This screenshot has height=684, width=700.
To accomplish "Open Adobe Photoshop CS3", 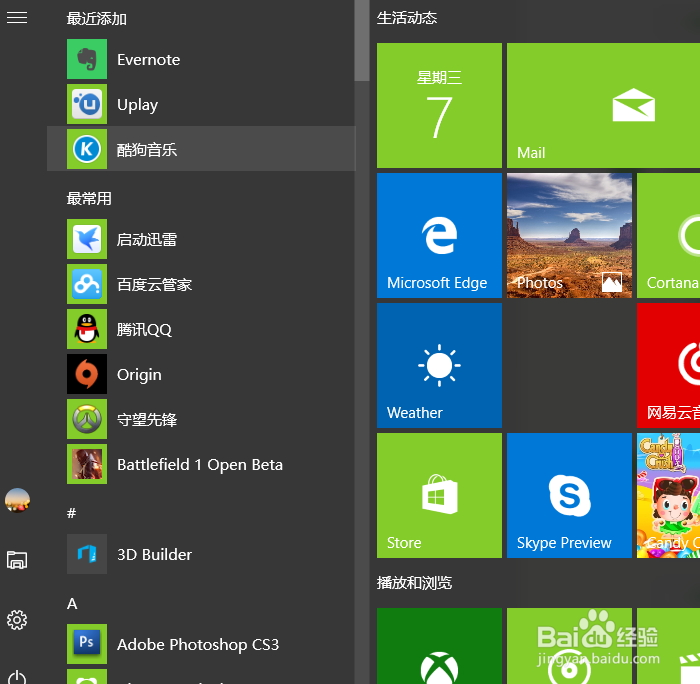I will click(x=201, y=644).
